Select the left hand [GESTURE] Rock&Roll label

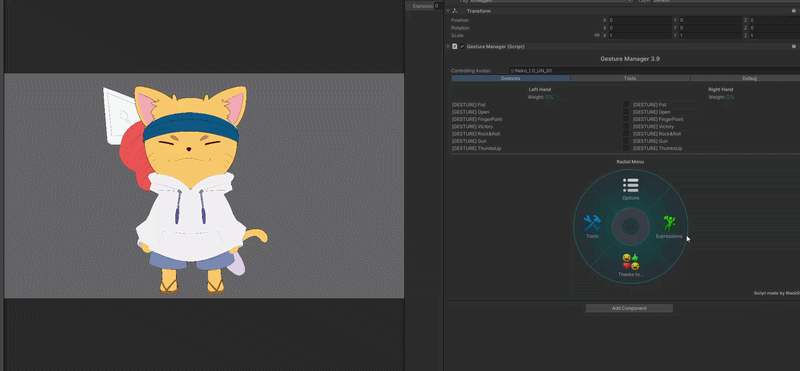pos(476,134)
